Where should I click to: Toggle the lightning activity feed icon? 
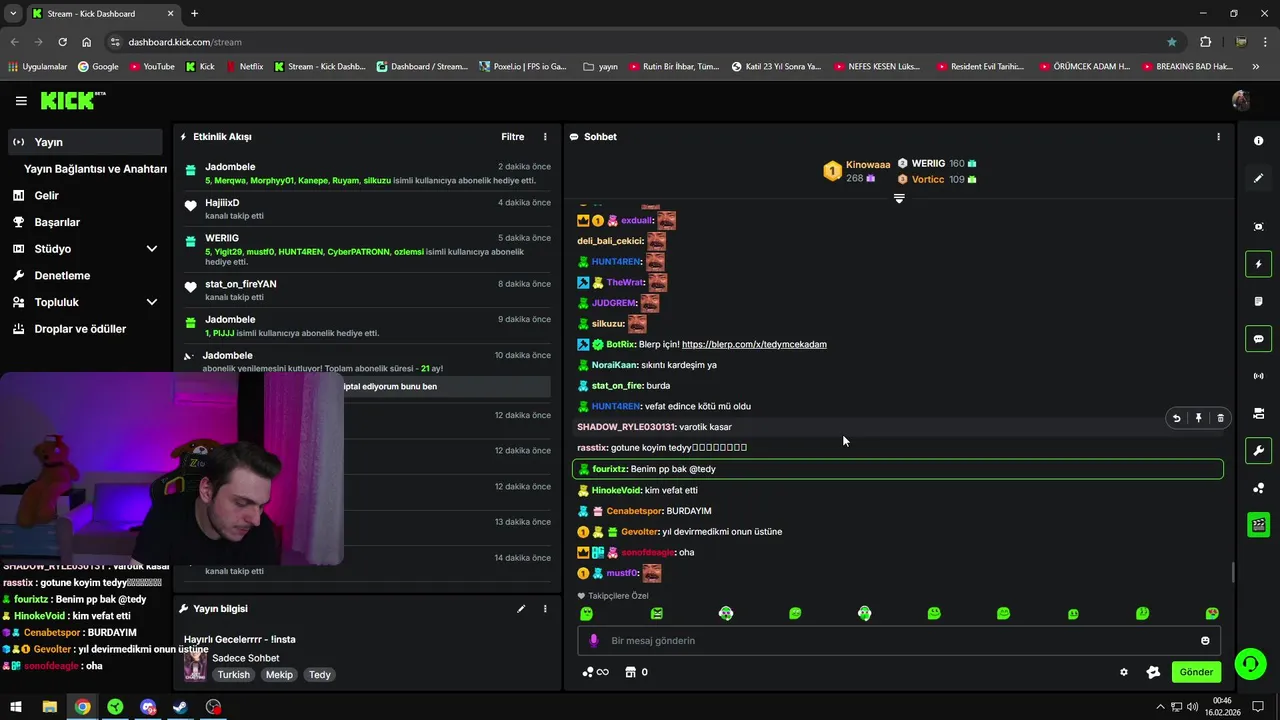(1258, 264)
